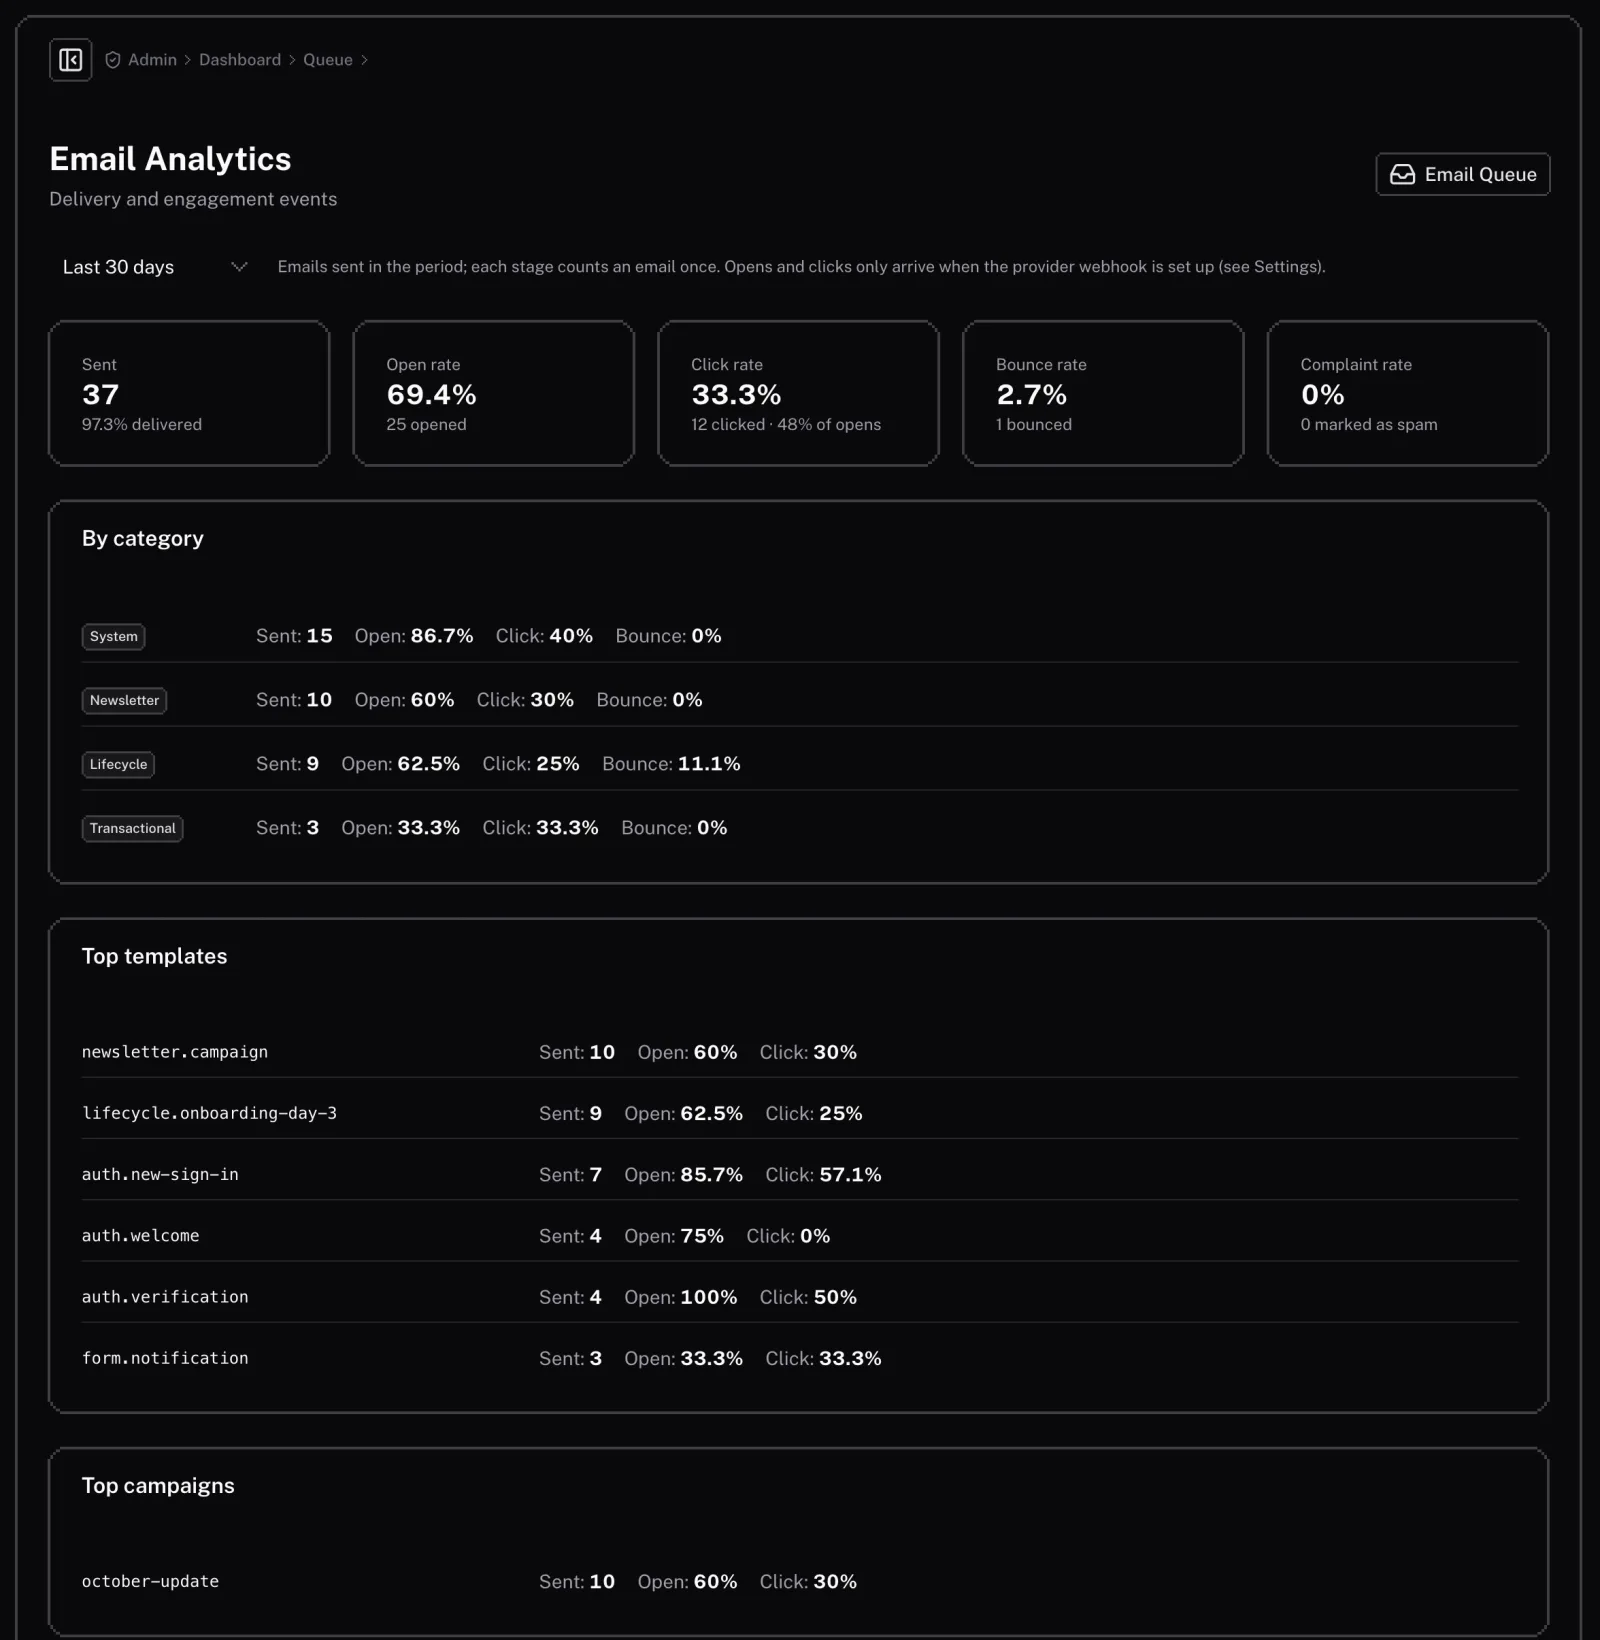Select the Open rate 69.4% card
Viewport: 1600px width, 1640px height.
click(x=494, y=393)
